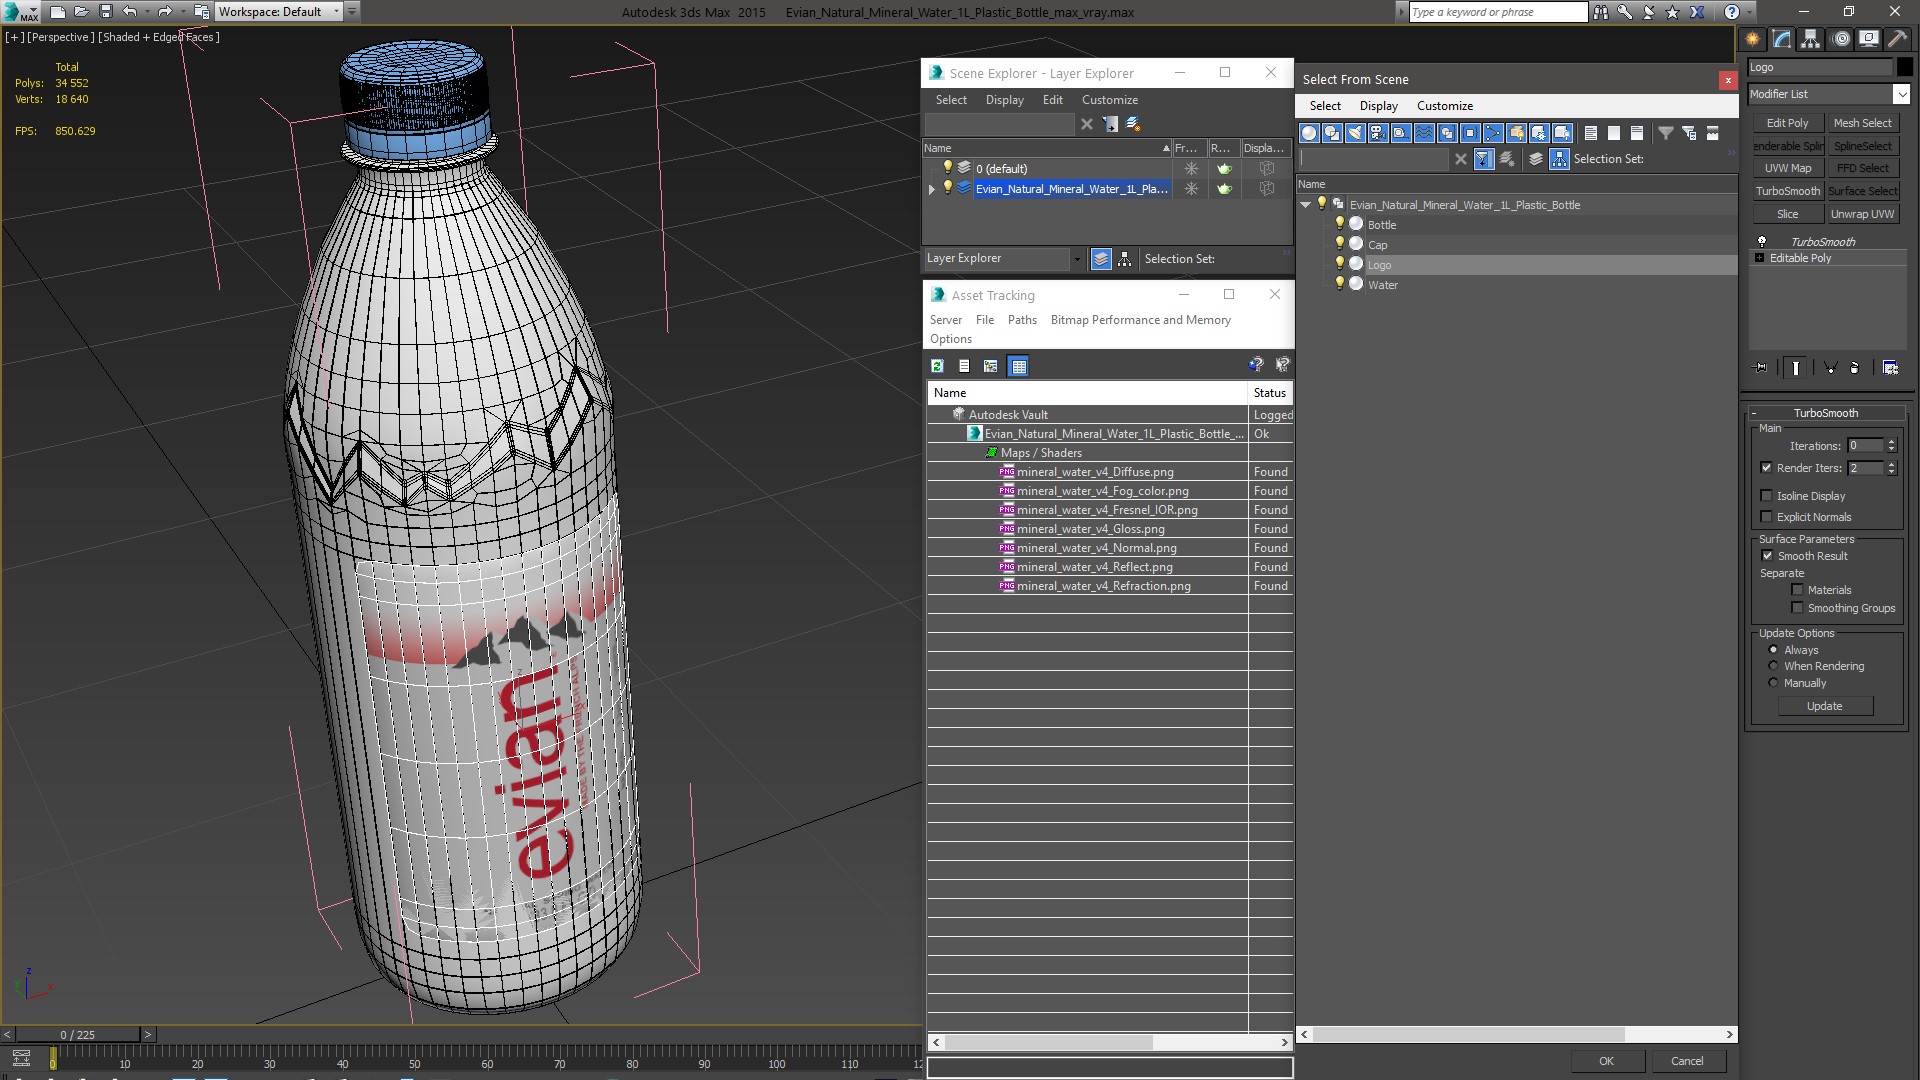Toggle Display Space Warps filter icon
Viewport: 1920px width, 1080px height.
point(1424,133)
